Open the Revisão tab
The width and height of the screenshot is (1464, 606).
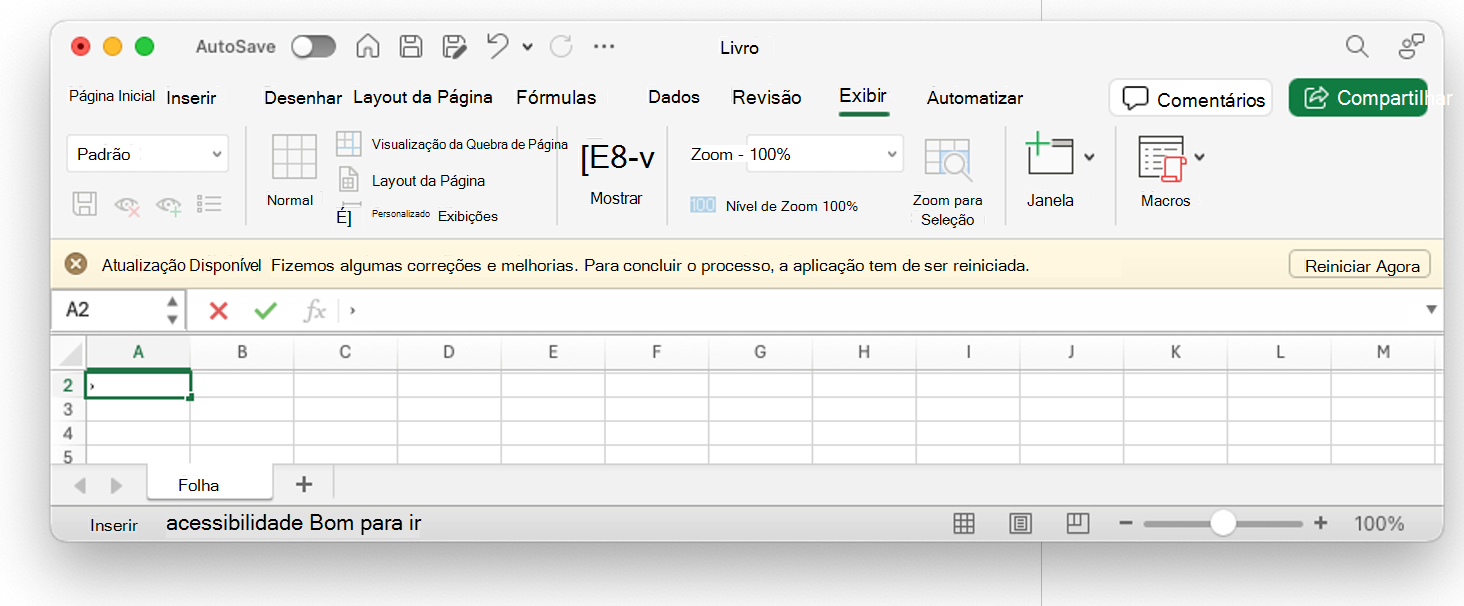point(767,97)
